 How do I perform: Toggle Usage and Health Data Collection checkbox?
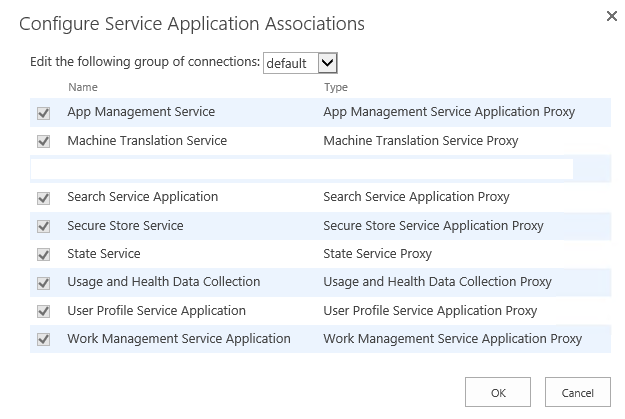click(44, 283)
